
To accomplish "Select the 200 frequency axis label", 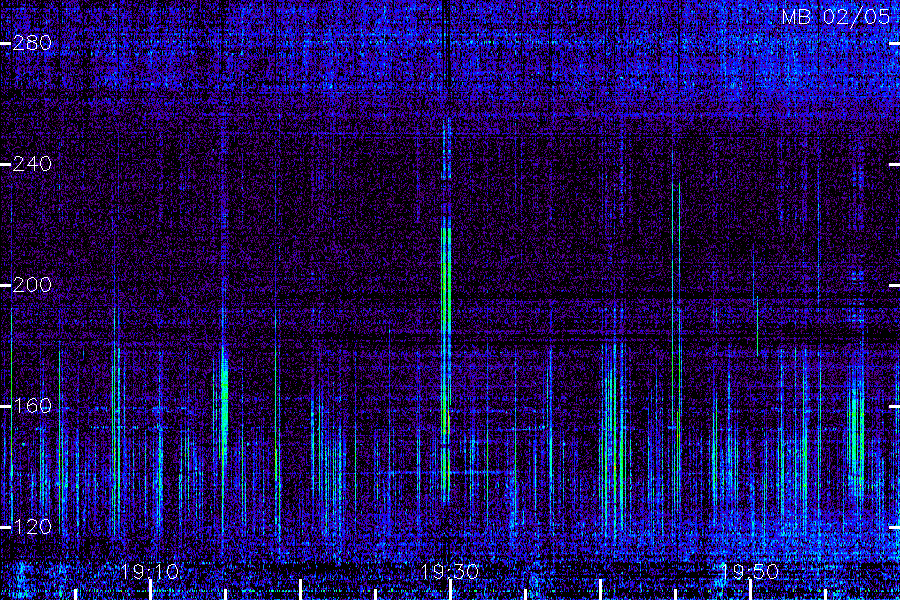I will coord(32,285).
